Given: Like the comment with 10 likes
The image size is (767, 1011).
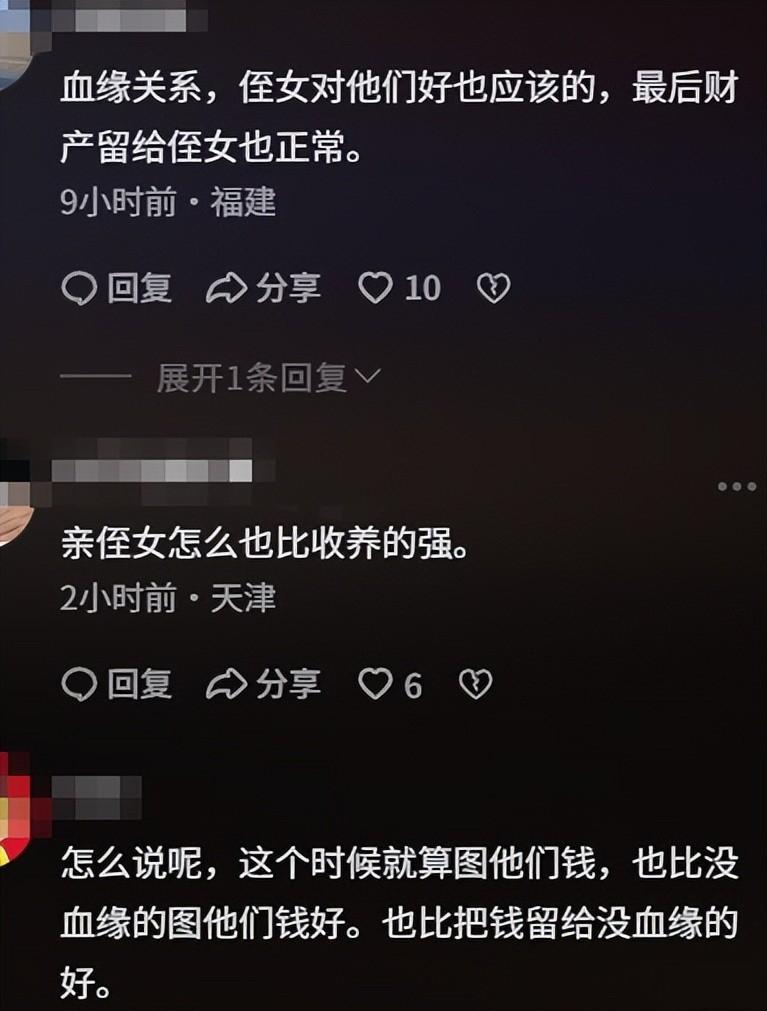Looking at the screenshot, I should click(x=399, y=288).
